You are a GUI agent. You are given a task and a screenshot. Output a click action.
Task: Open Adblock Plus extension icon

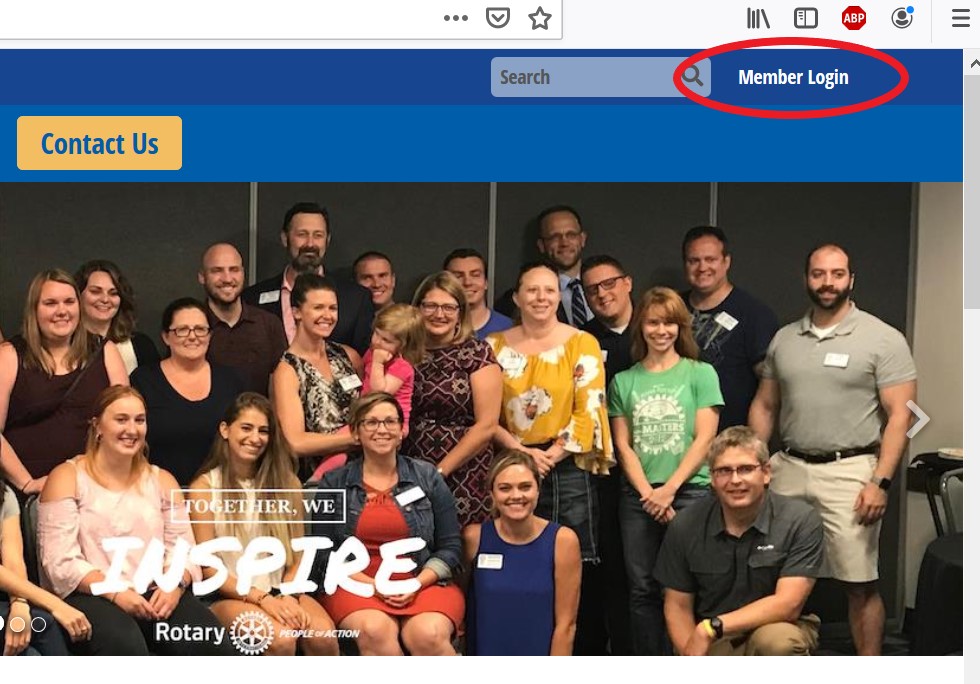853,18
